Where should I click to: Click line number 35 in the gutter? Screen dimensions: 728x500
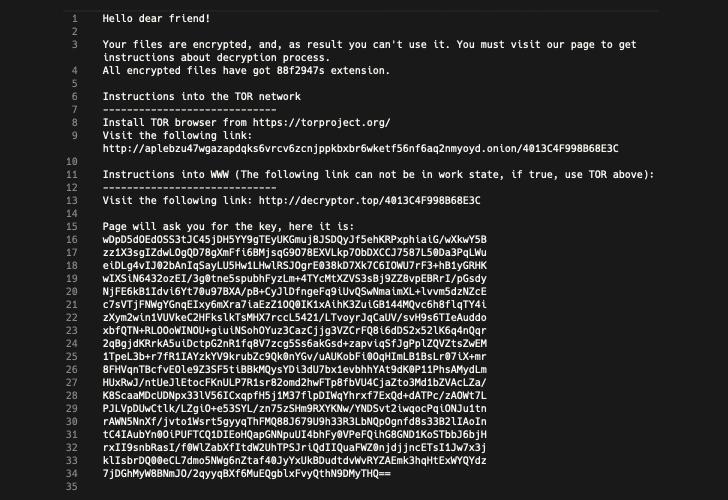(72, 487)
